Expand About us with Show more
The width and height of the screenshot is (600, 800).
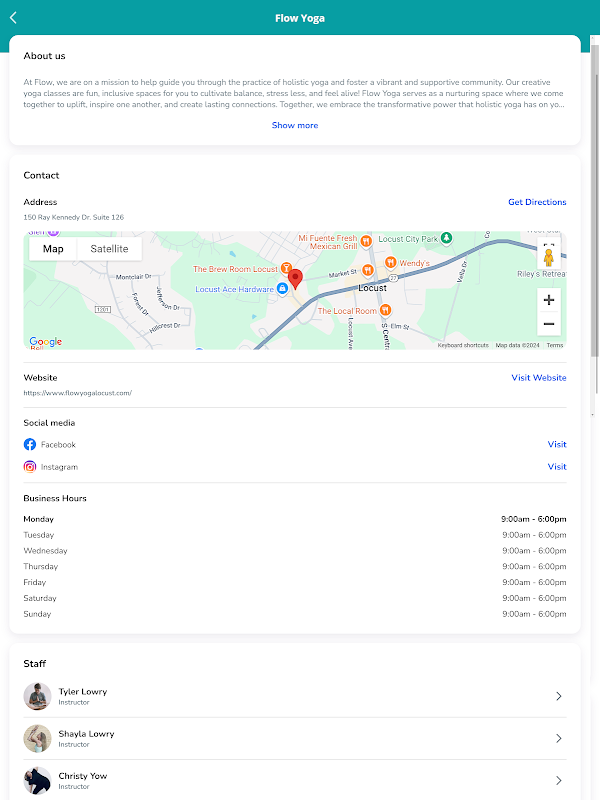295,125
